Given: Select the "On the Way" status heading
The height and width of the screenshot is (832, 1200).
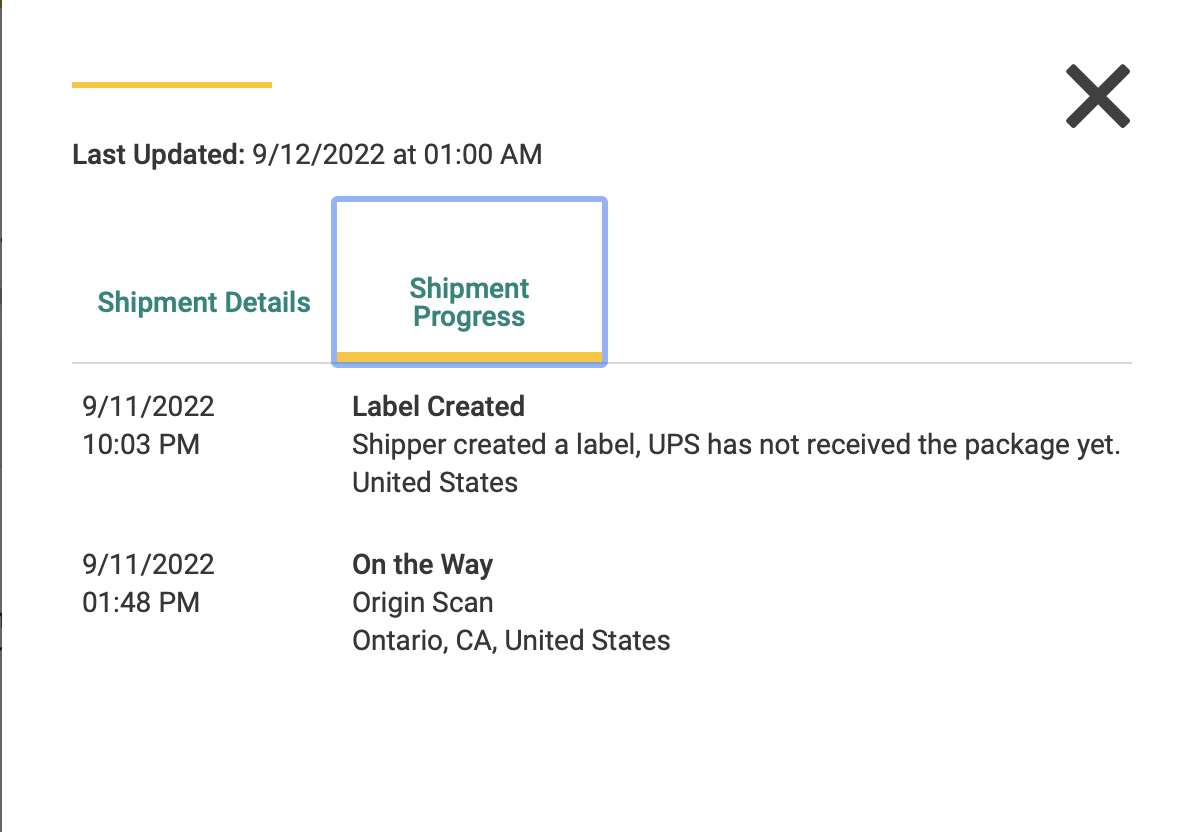Looking at the screenshot, I should [422, 564].
